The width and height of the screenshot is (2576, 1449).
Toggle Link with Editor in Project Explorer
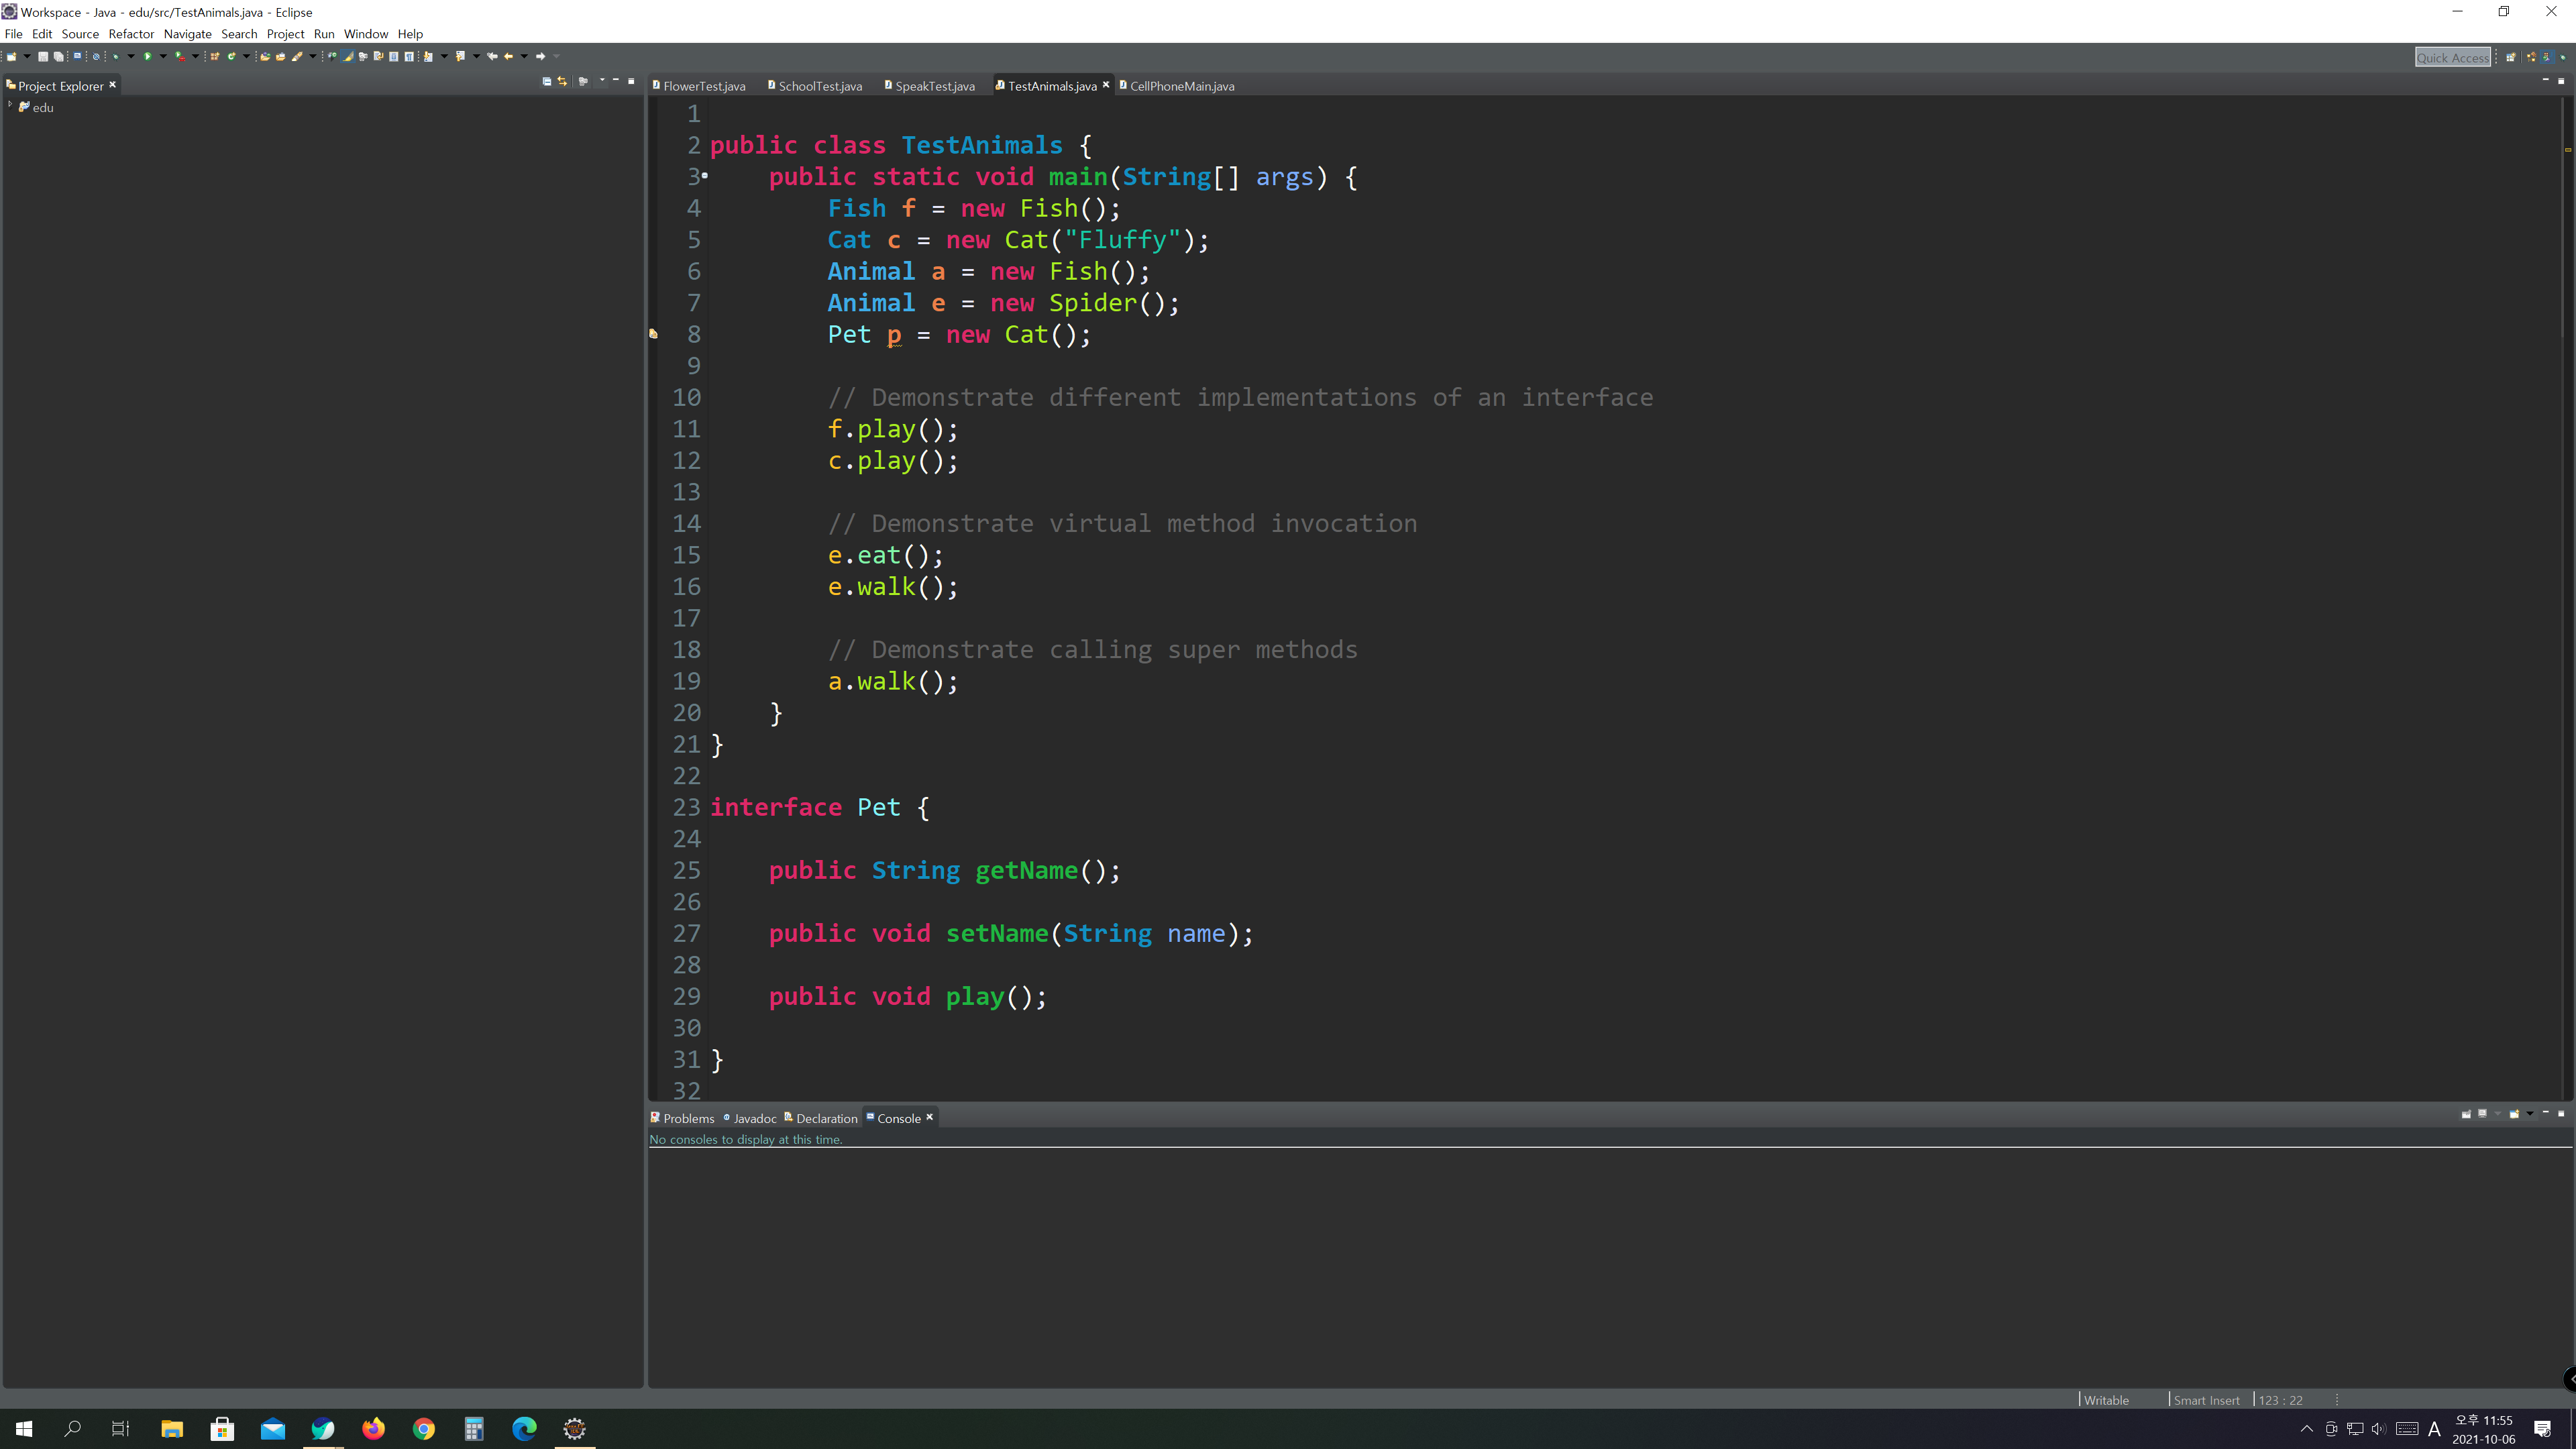pyautogui.click(x=562, y=82)
